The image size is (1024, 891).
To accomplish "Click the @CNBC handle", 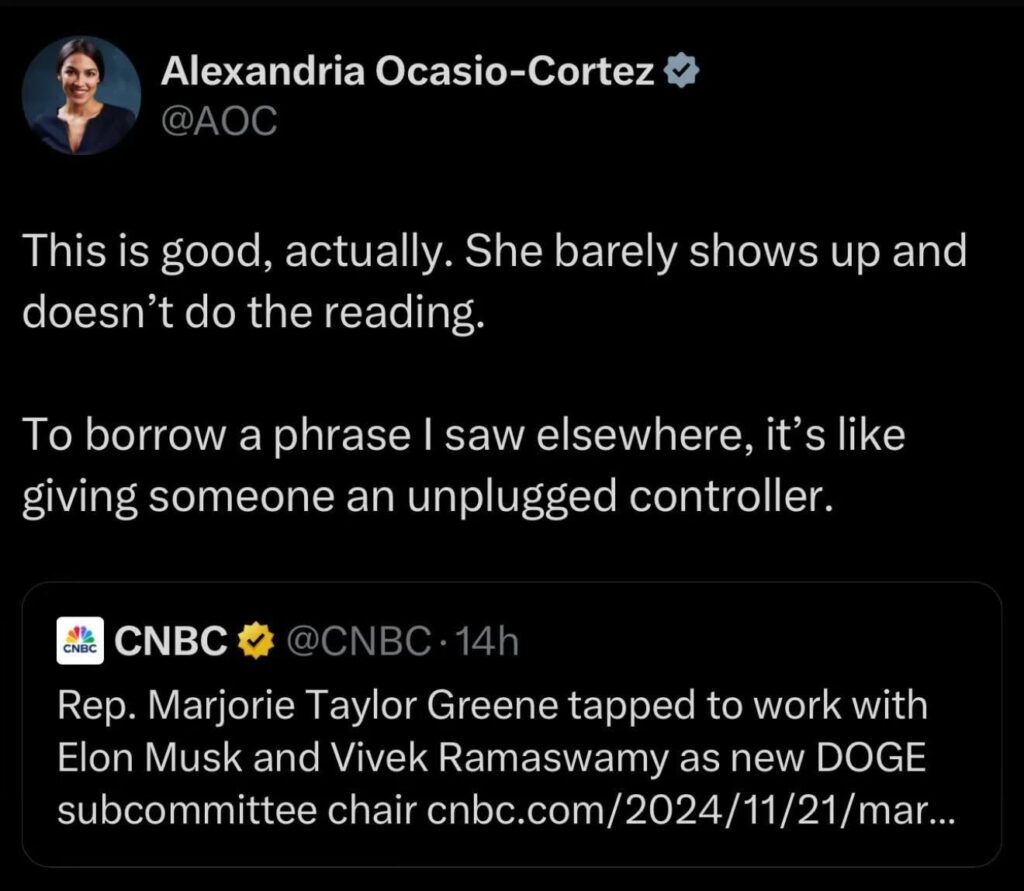I will click(x=356, y=641).
